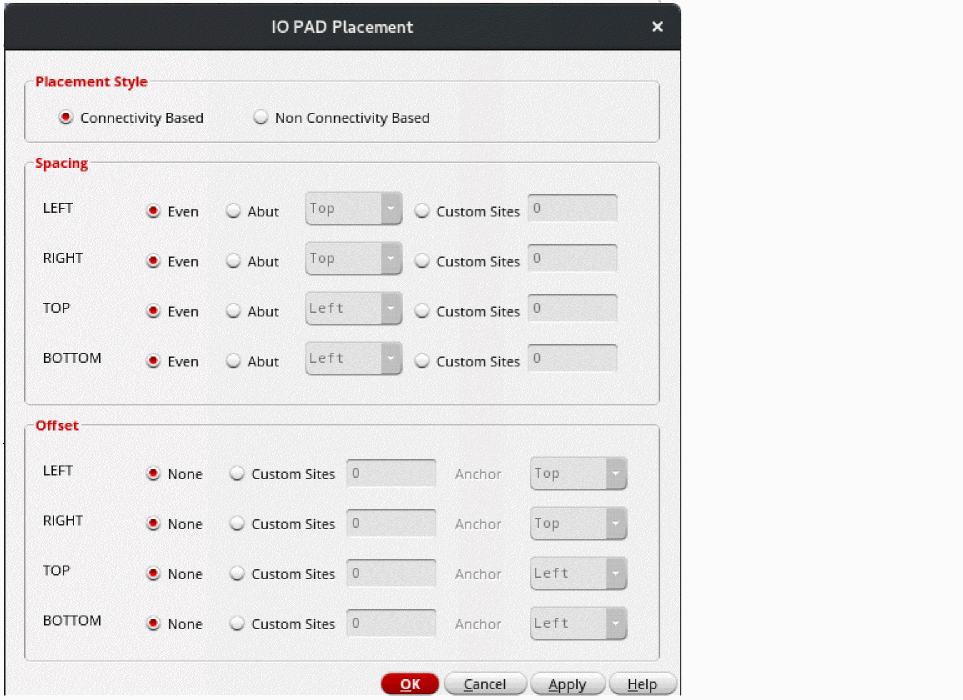Viewport: 963px width, 700px height.
Task: Click the LEFT offset custom sites field
Action: point(391,473)
